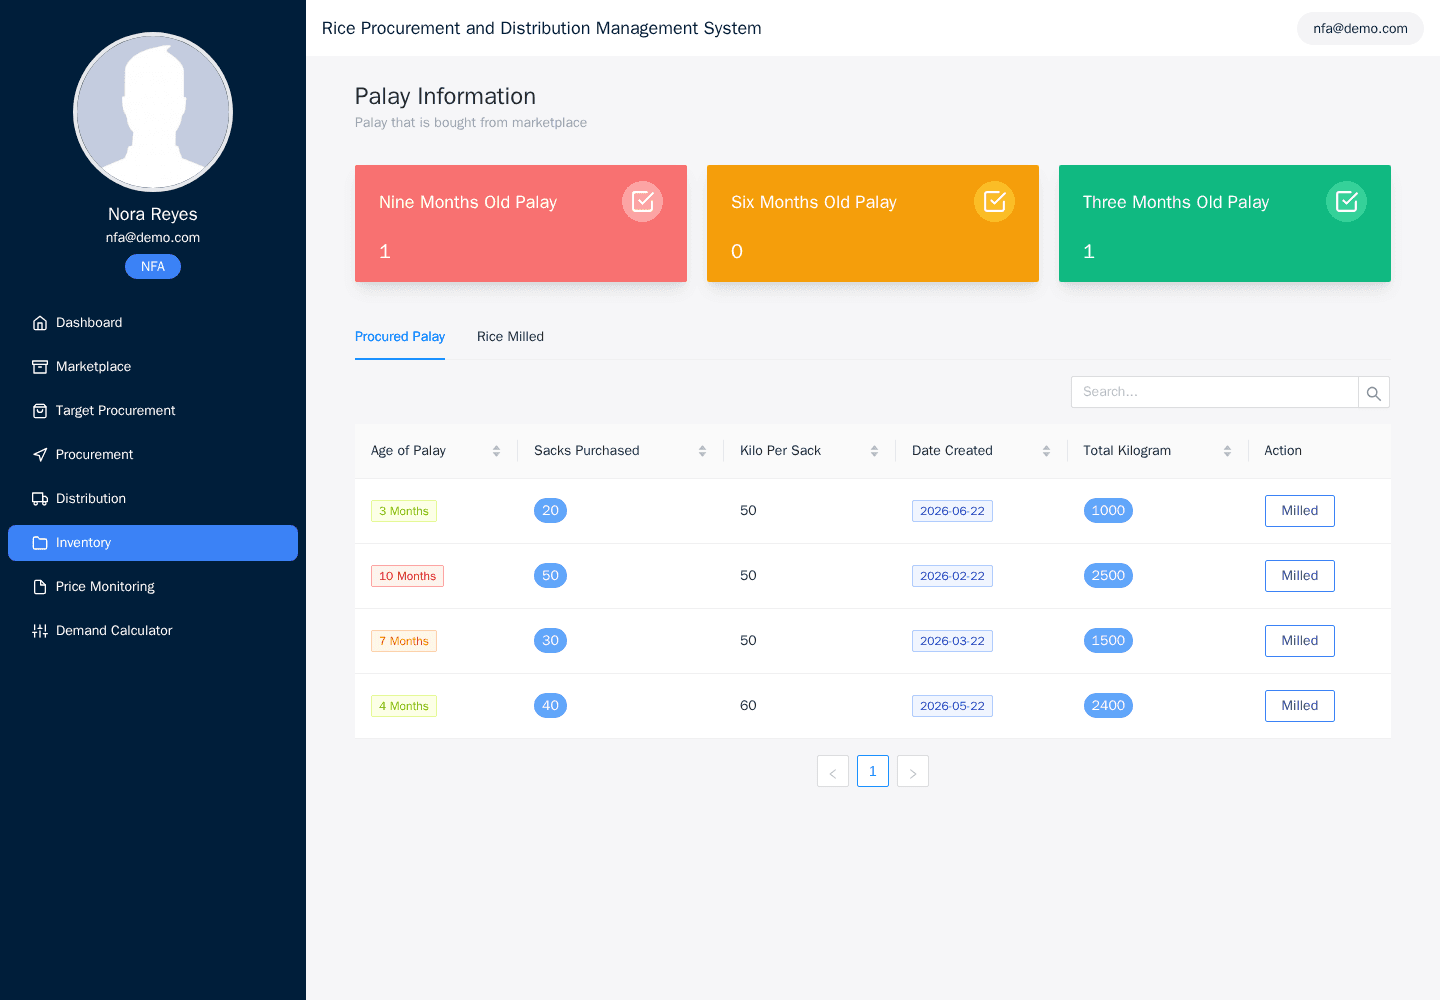Click date 2026-02-22
Image resolution: width=1440 pixels, height=1000 pixels.
952,576
